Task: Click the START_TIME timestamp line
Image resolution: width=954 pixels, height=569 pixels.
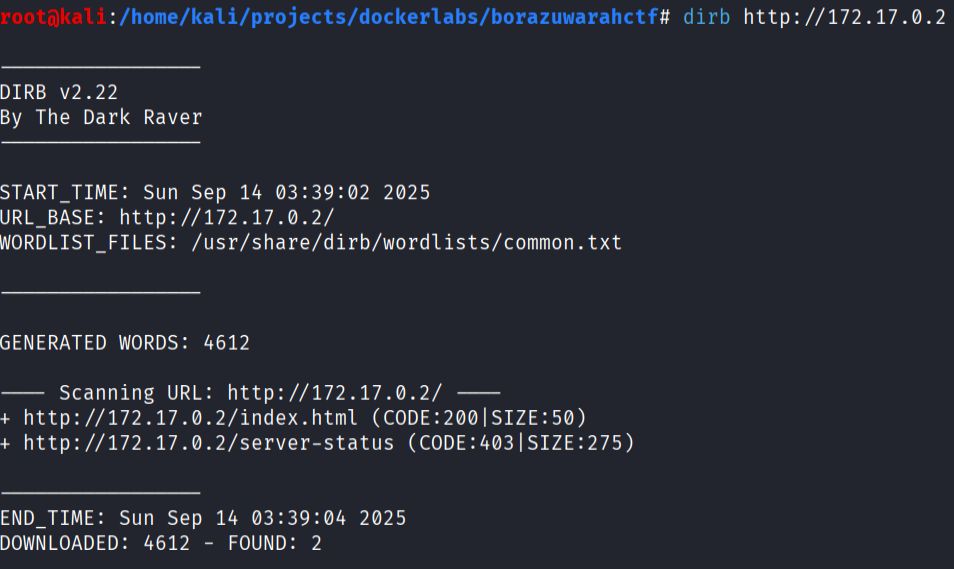Action: (215, 193)
